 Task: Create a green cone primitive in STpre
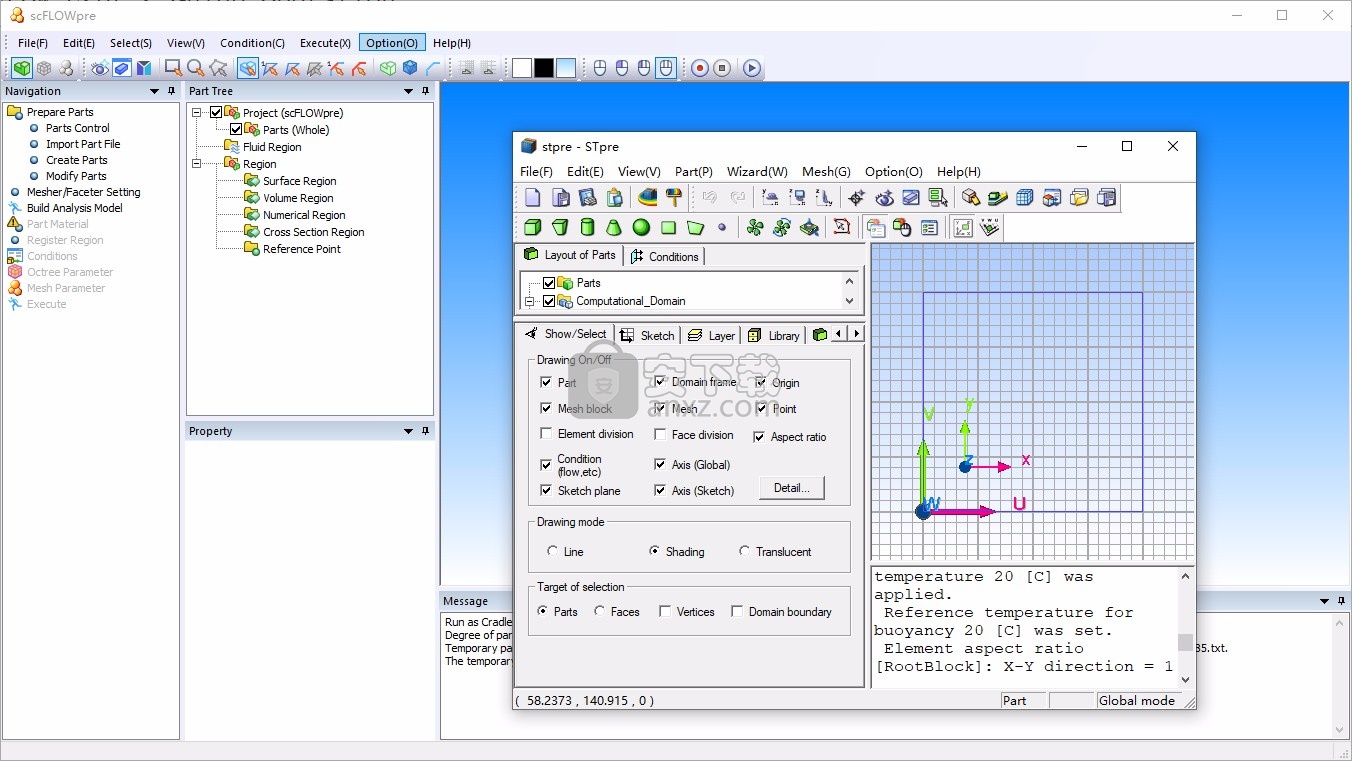[x=614, y=228]
